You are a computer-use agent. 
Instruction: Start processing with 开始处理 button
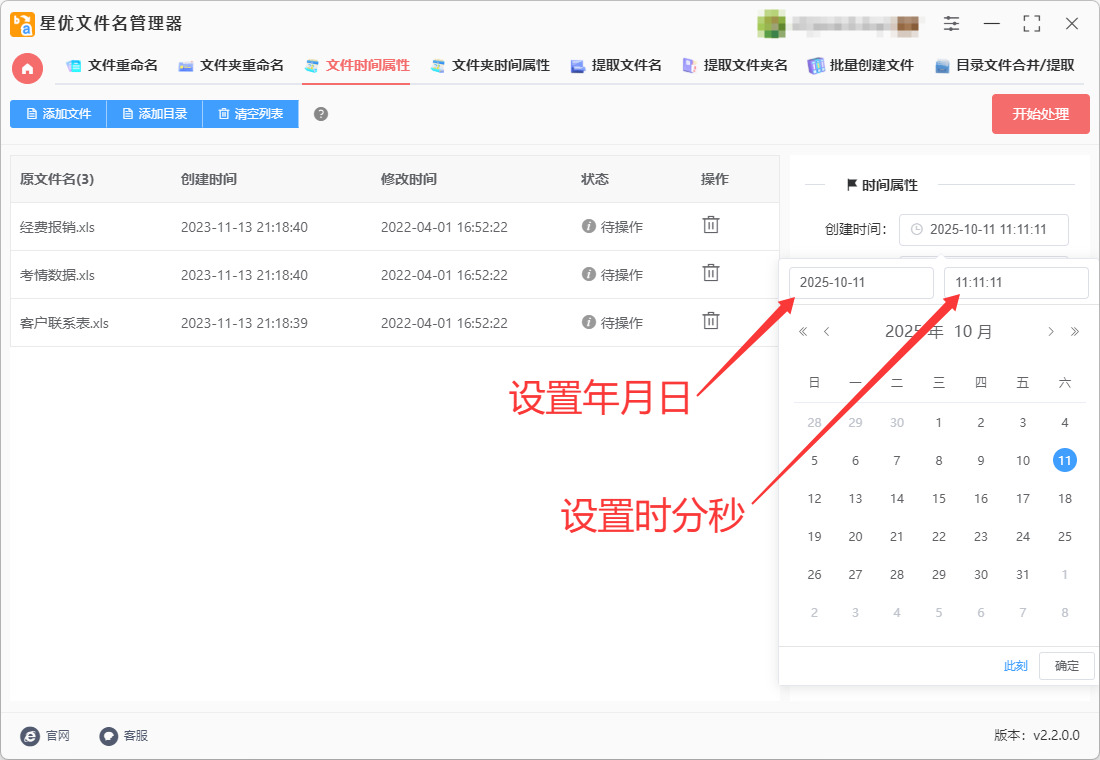pos(1040,114)
